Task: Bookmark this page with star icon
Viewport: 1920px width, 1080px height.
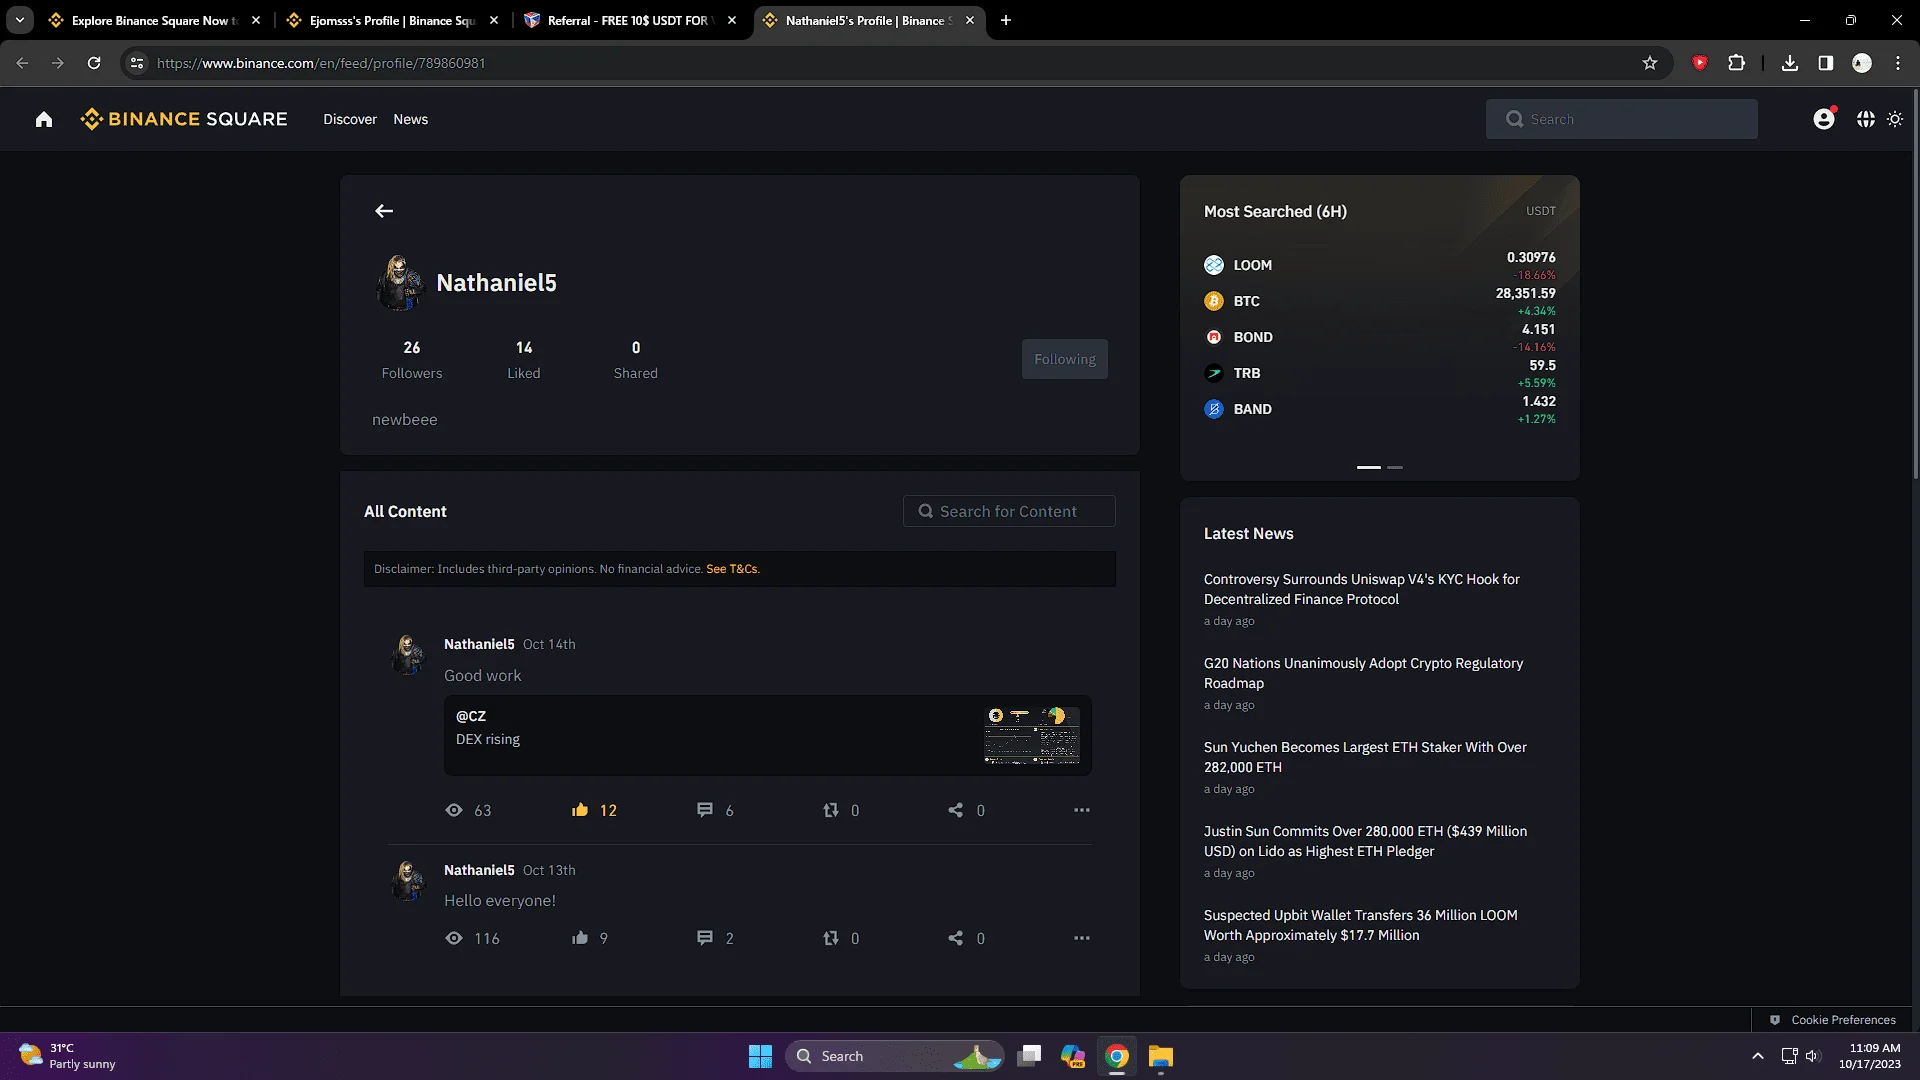Action: click(1650, 63)
